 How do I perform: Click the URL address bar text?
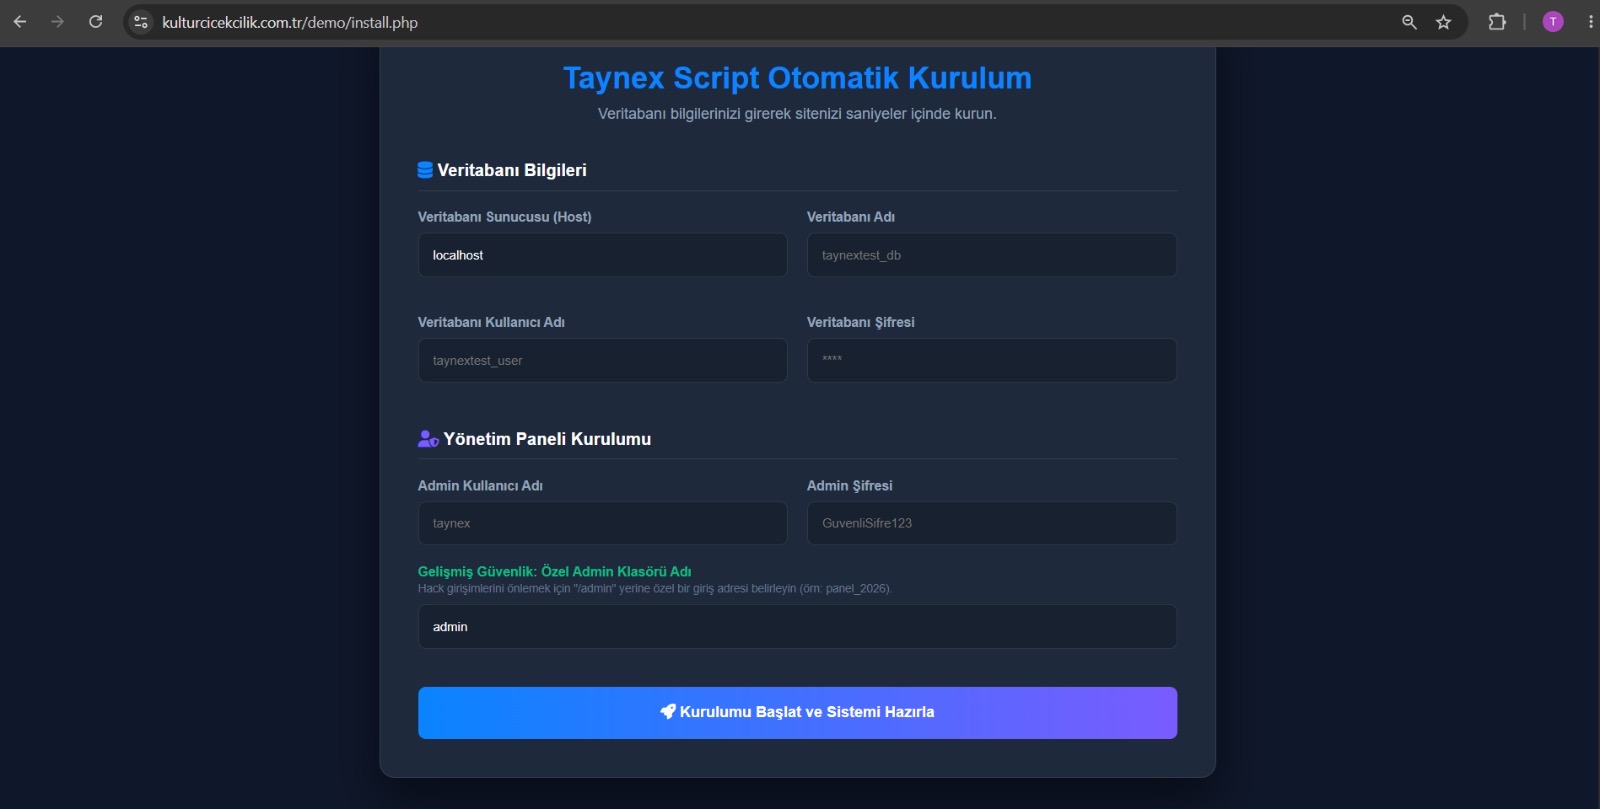pos(290,22)
